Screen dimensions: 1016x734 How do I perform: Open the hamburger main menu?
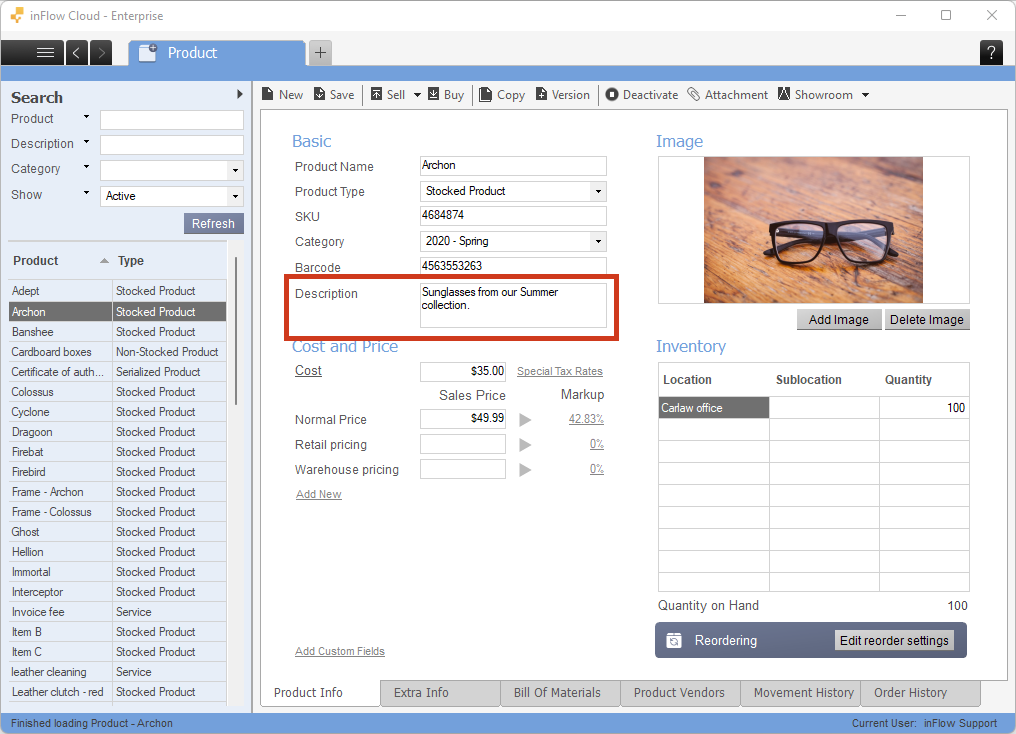click(x=45, y=53)
